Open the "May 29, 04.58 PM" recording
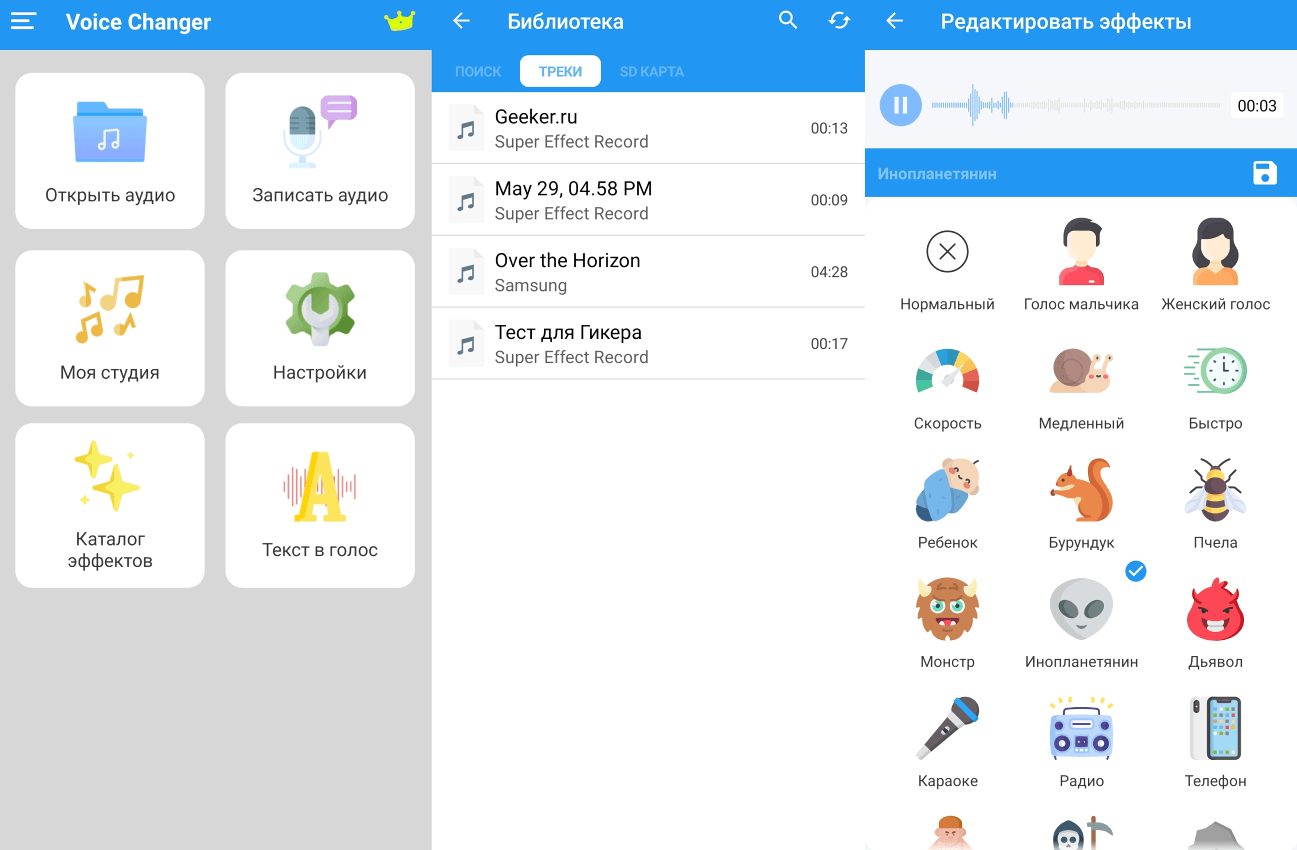 tap(648, 200)
